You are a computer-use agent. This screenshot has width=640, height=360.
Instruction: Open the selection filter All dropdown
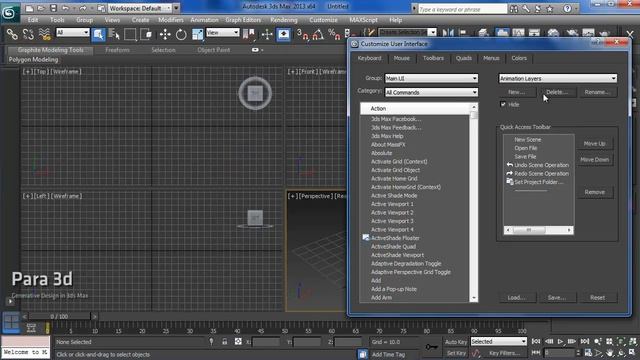point(73,32)
